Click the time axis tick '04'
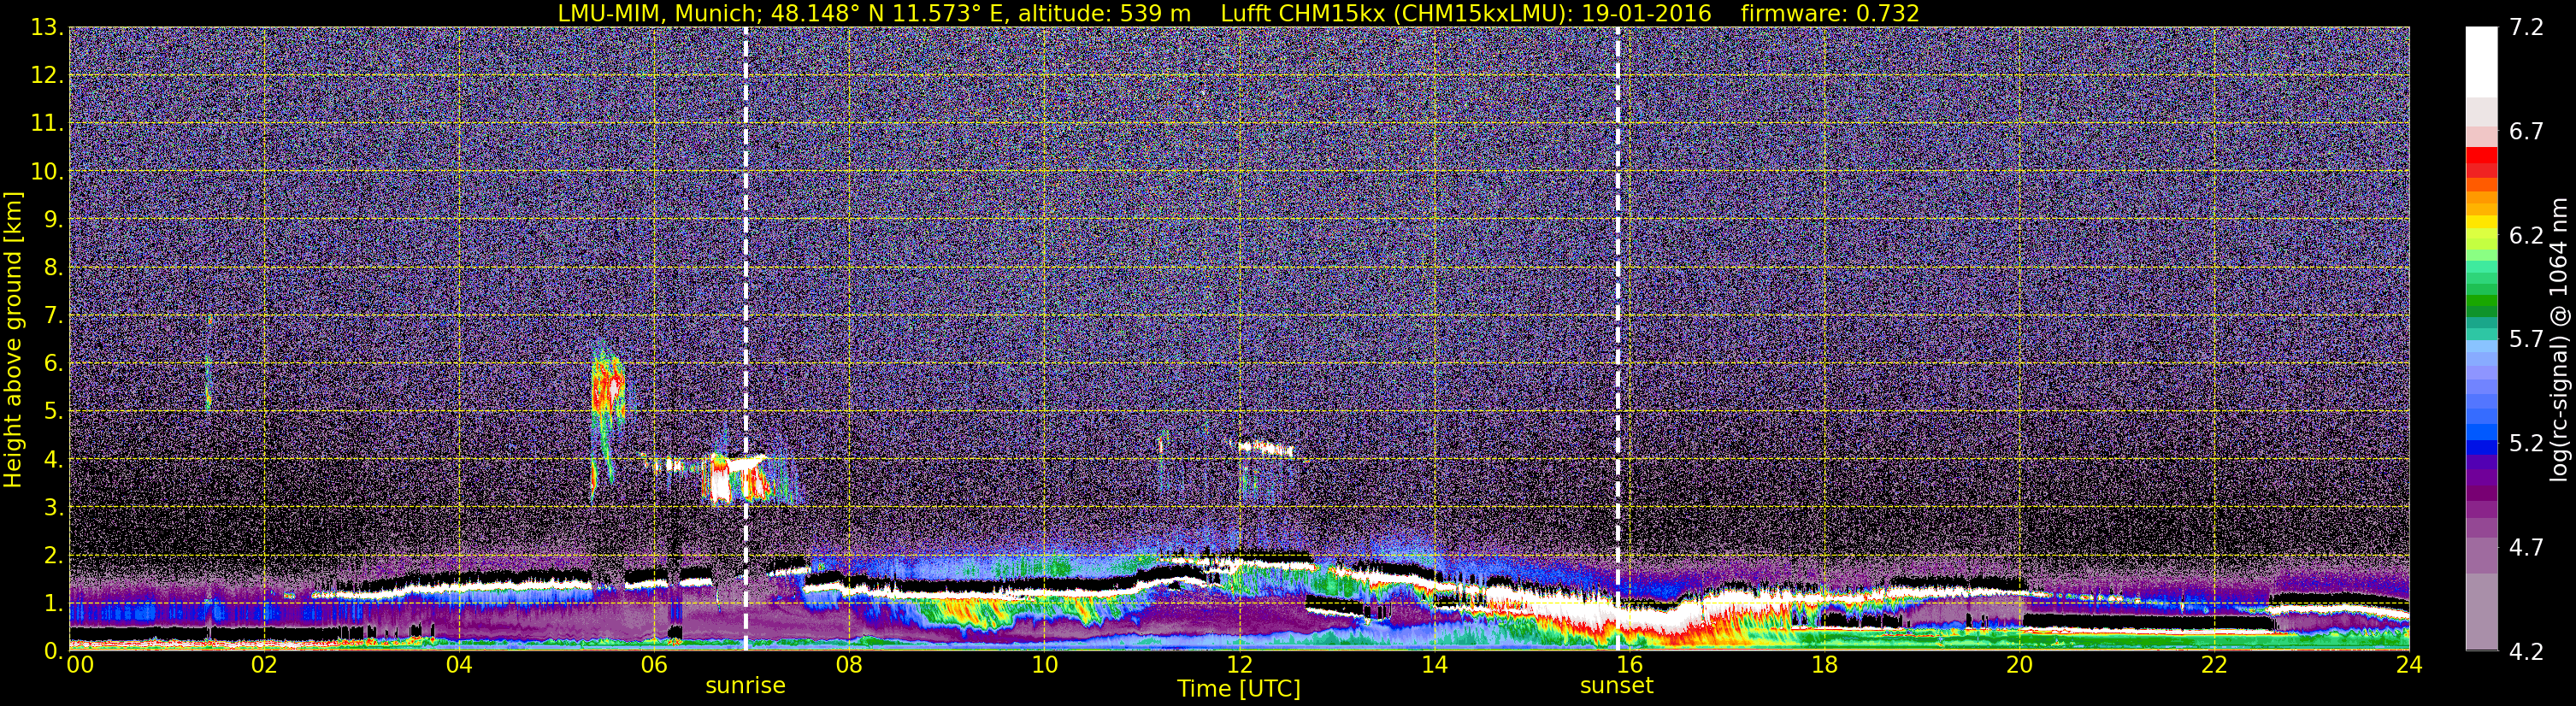This screenshot has width=2576, height=706. (459, 665)
